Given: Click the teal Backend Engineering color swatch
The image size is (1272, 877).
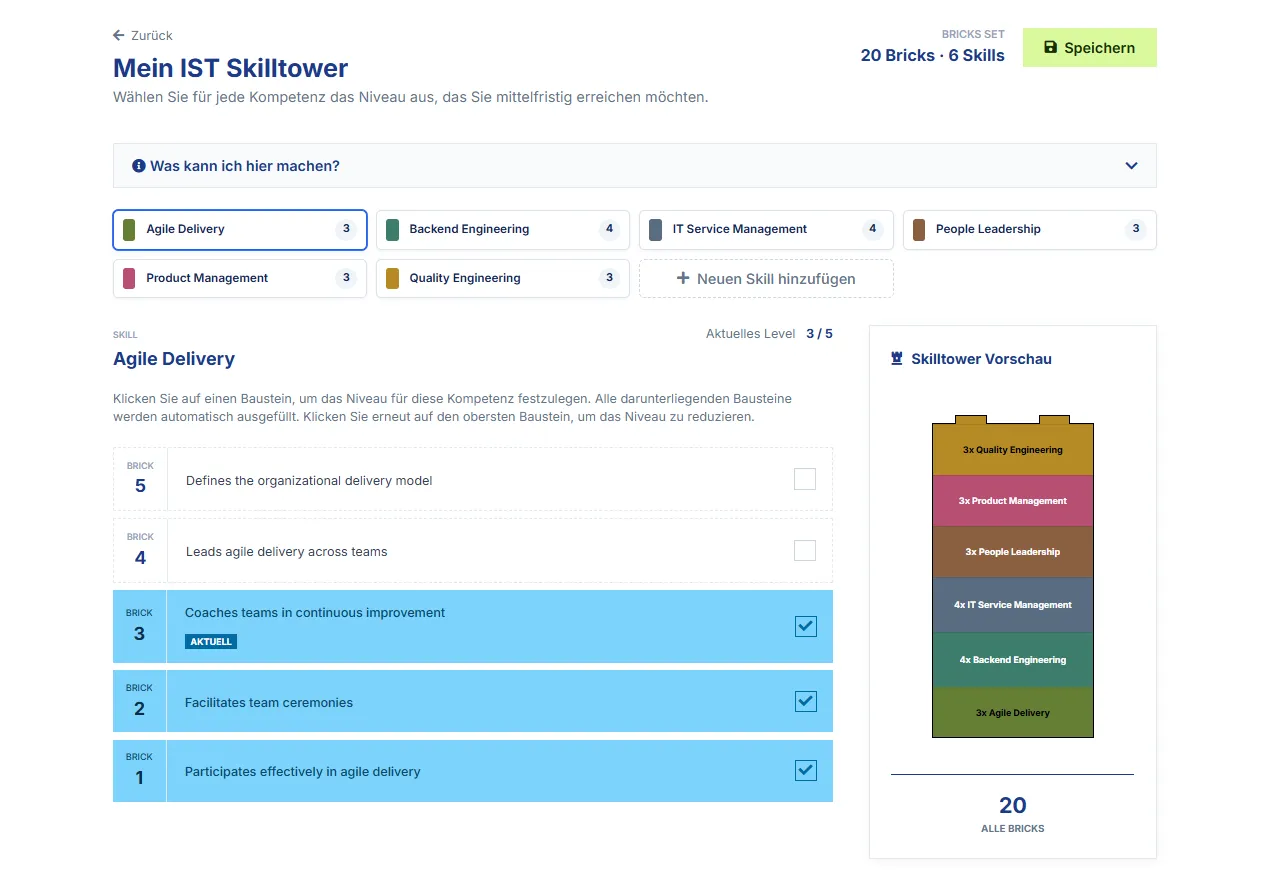Looking at the screenshot, I should [392, 229].
